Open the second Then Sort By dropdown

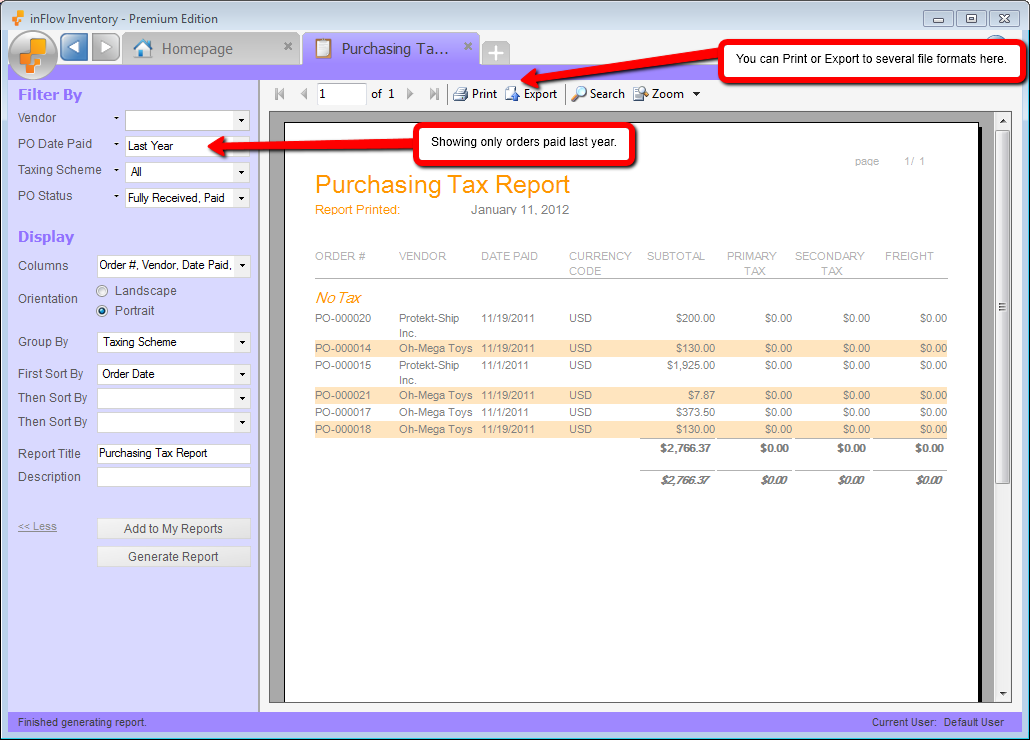point(242,422)
